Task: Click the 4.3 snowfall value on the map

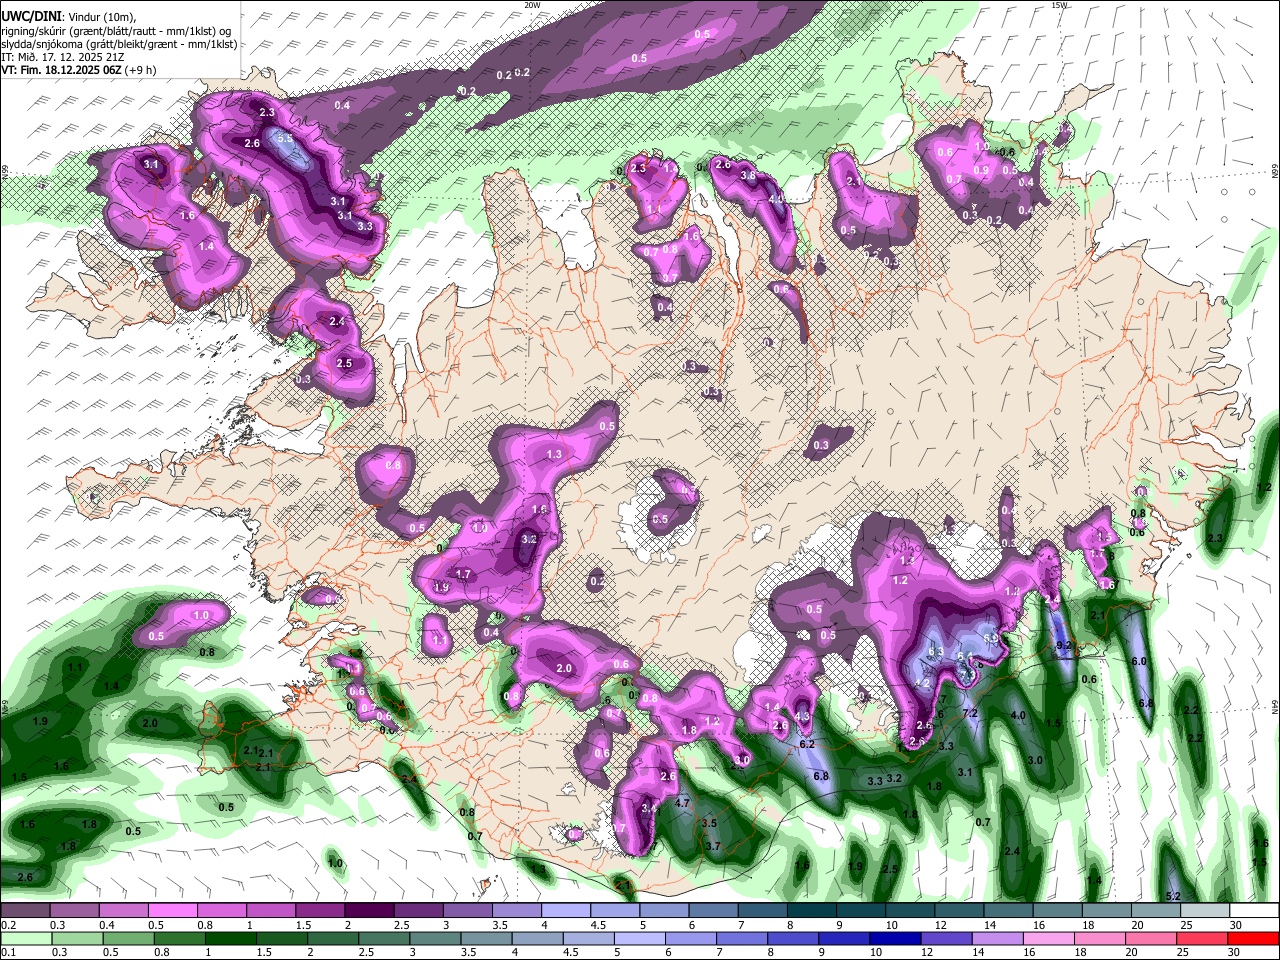Action: (x=802, y=716)
